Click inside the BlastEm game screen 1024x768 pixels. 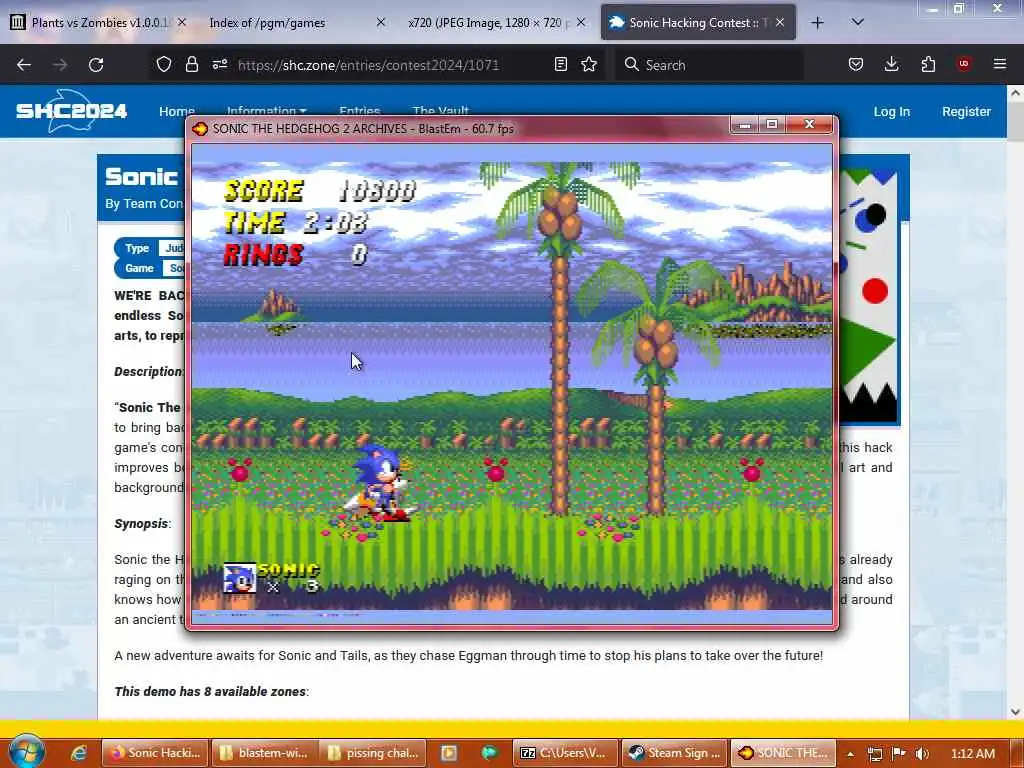(512, 385)
